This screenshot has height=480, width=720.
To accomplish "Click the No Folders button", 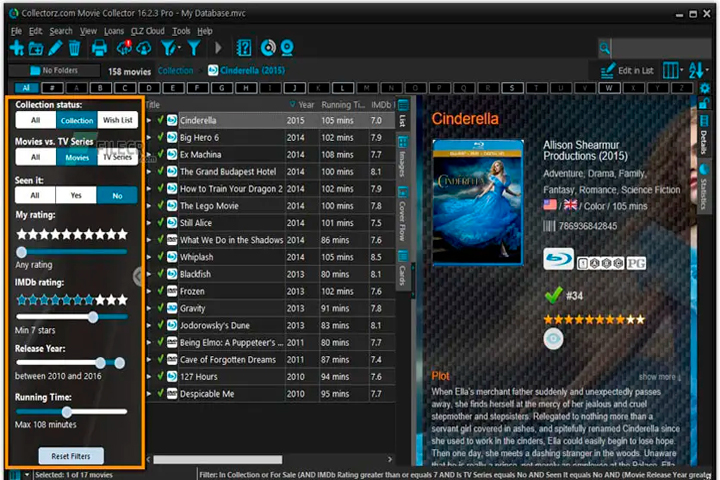I will [x=54, y=70].
